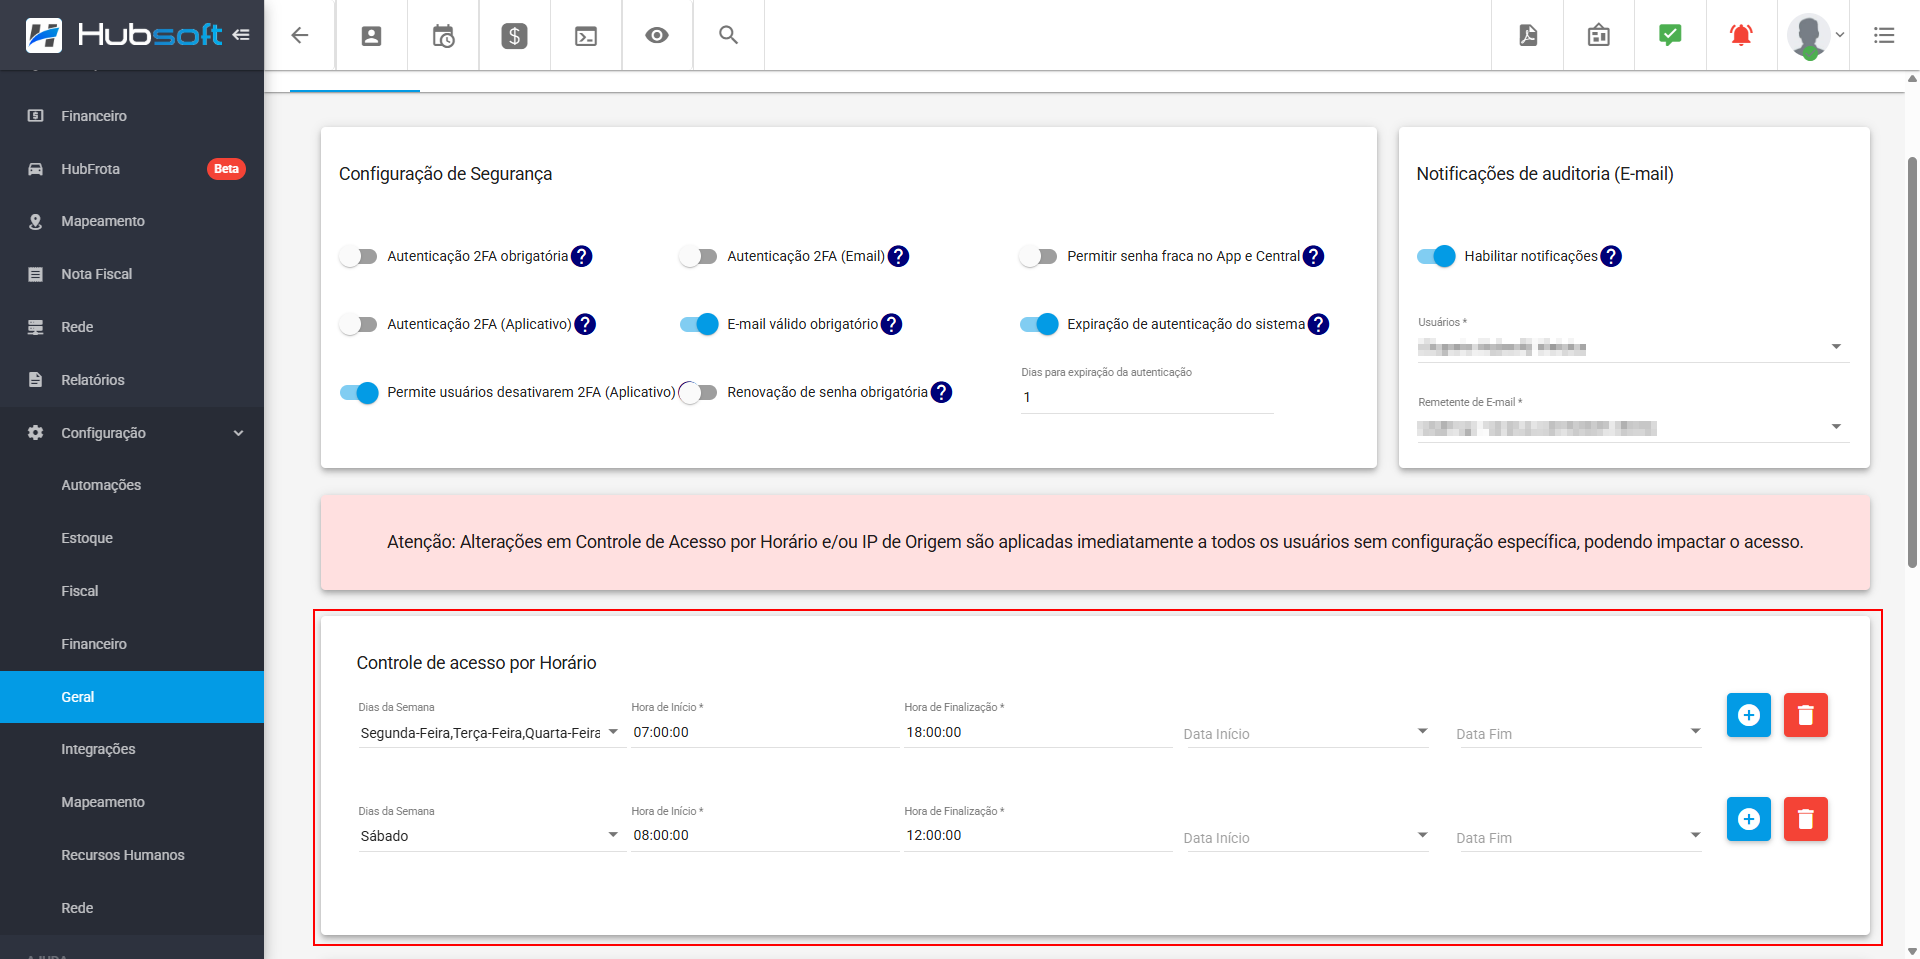This screenshot has height=959, width=1920.
Task: Select Relatórios in the sidebar
Action: (x=93, y=380)
